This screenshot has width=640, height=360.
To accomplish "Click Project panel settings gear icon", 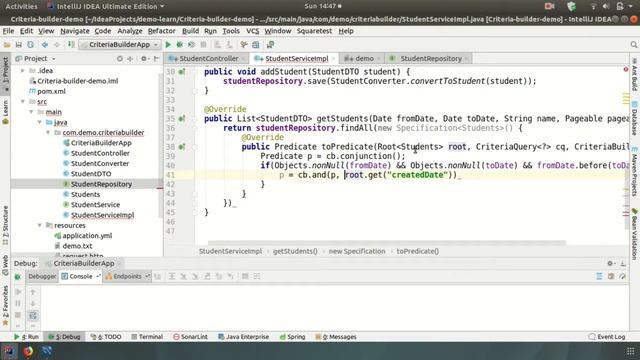I will 144,59.
